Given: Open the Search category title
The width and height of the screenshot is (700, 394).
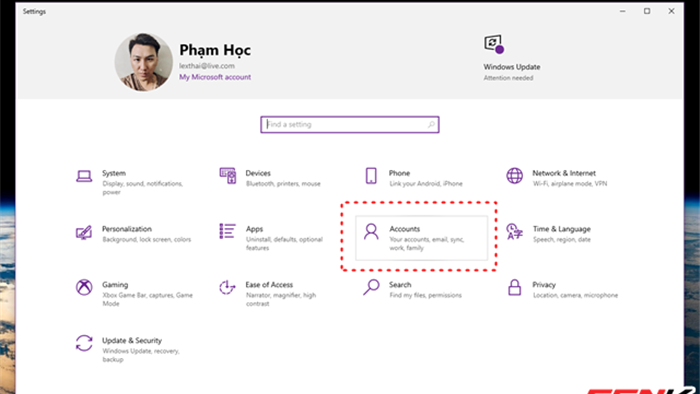Looking at the screenshot, I should click(x=400, y=285).
